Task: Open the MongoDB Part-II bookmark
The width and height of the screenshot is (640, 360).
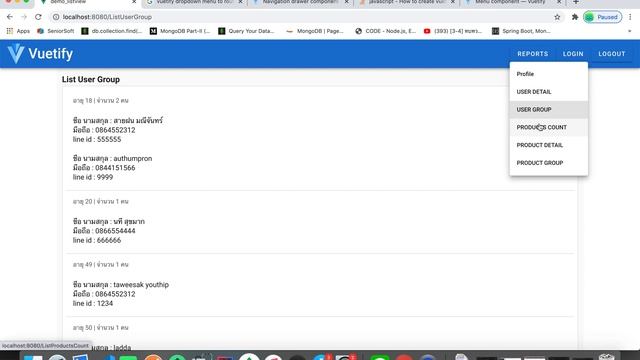Action: 180,31
